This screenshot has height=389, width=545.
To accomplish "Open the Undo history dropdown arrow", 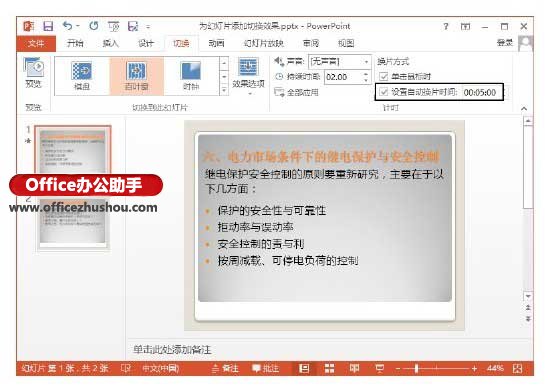I will coord(78,26).
